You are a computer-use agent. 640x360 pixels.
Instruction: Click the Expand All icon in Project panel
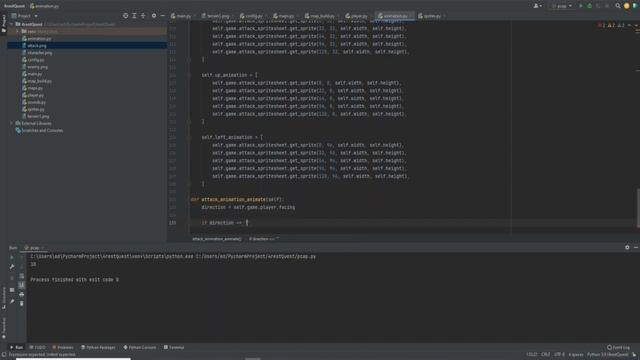click(134, 16)
